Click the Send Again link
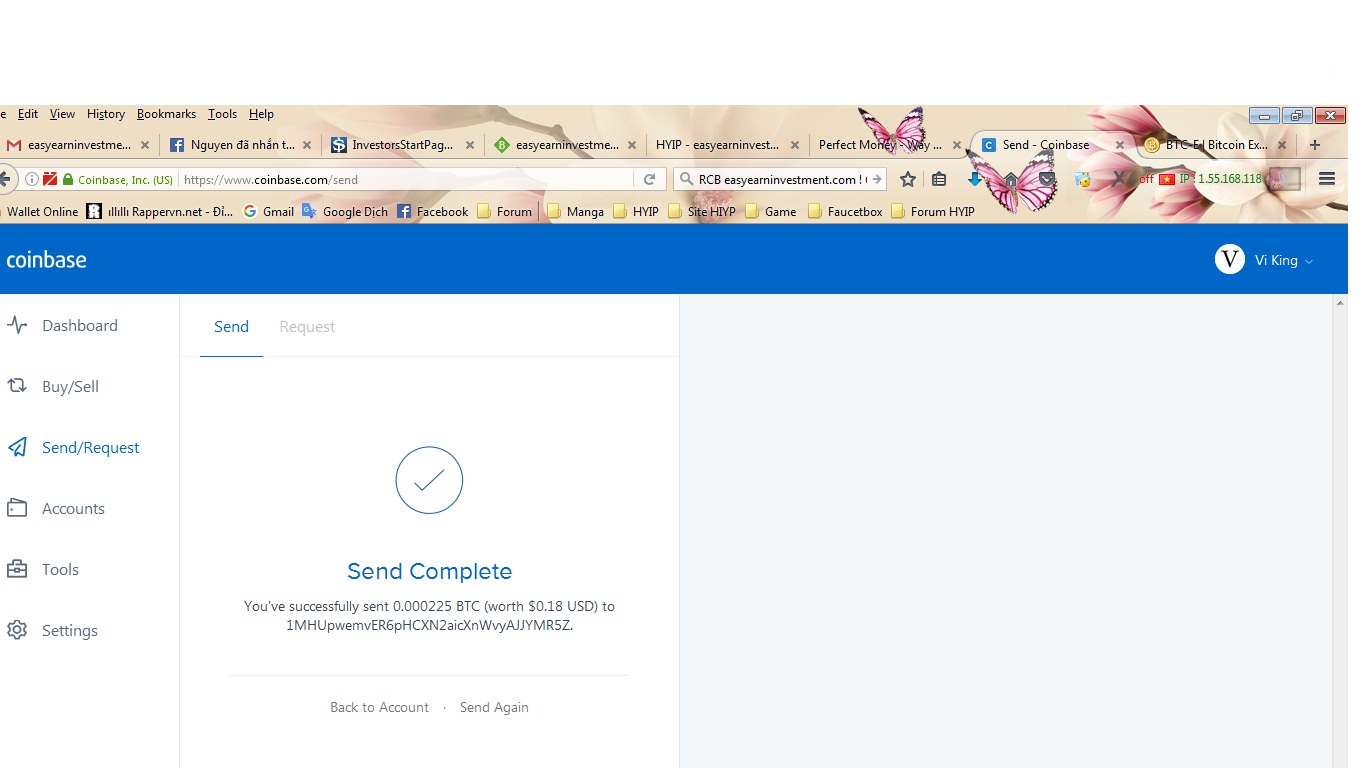This screenshot has height=768, width=1366. (x=494, y=707)
